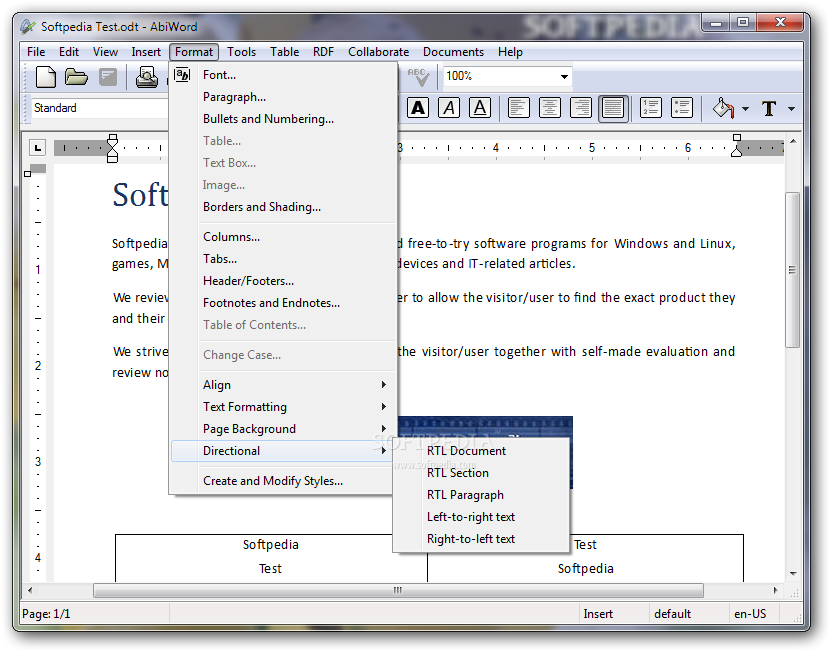Click the vertical scrollbar thumb

pyautogui.click(x=792, y=270)
